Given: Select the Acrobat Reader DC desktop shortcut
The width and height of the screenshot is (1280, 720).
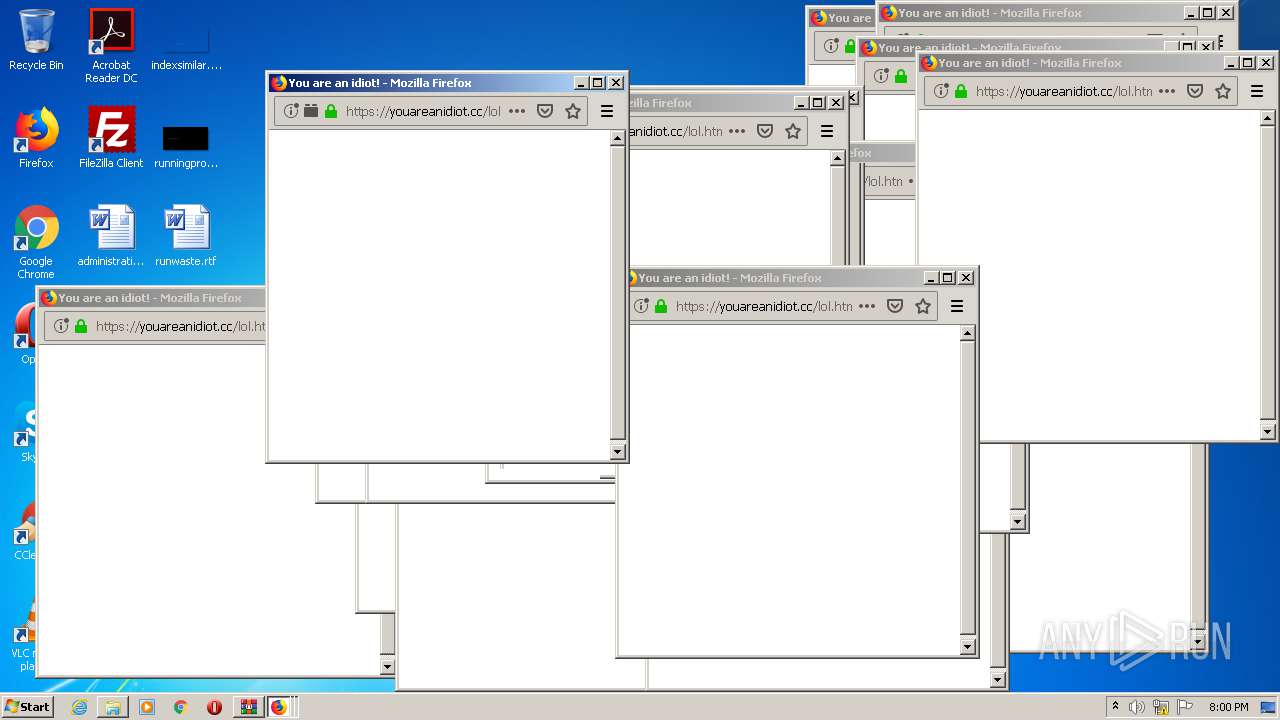Looking at the screenshot, I should 111,46.
